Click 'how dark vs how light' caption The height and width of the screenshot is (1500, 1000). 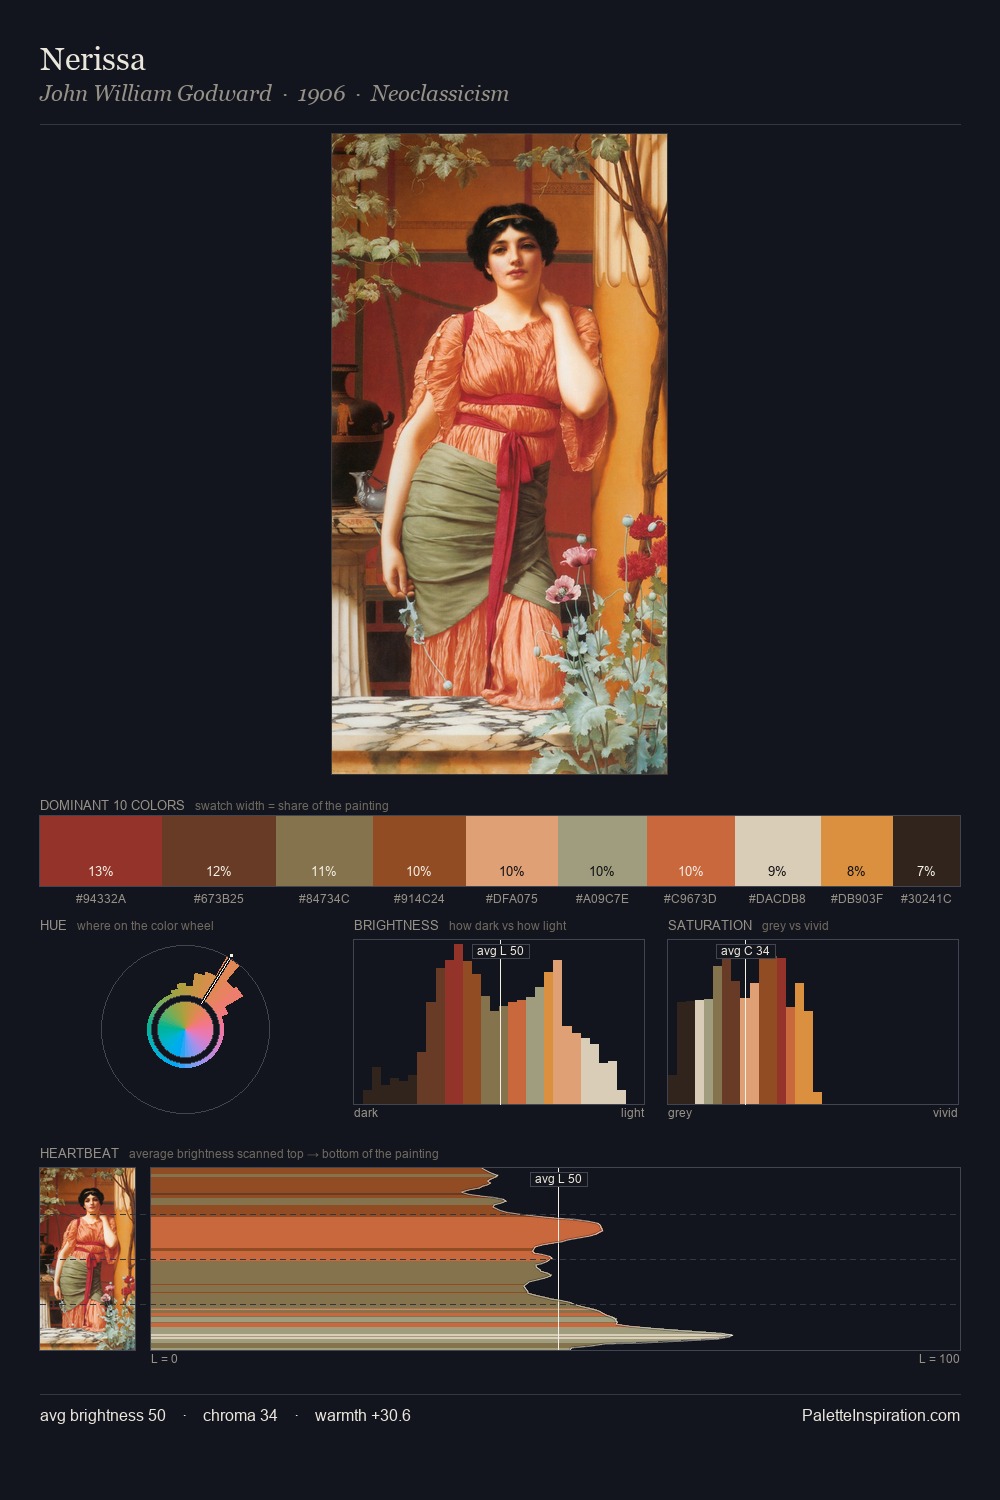[507, 926]
